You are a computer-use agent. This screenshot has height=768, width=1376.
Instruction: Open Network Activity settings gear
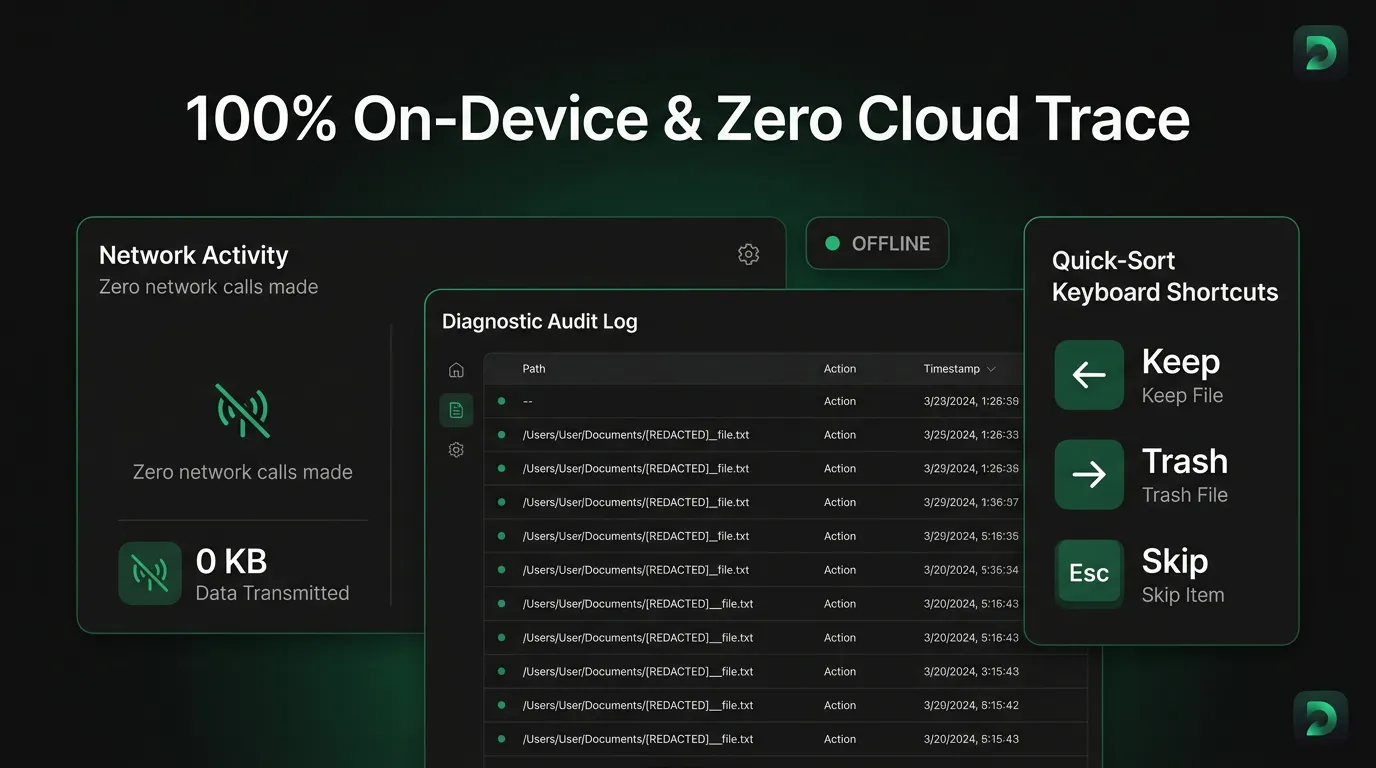(748, 254)
